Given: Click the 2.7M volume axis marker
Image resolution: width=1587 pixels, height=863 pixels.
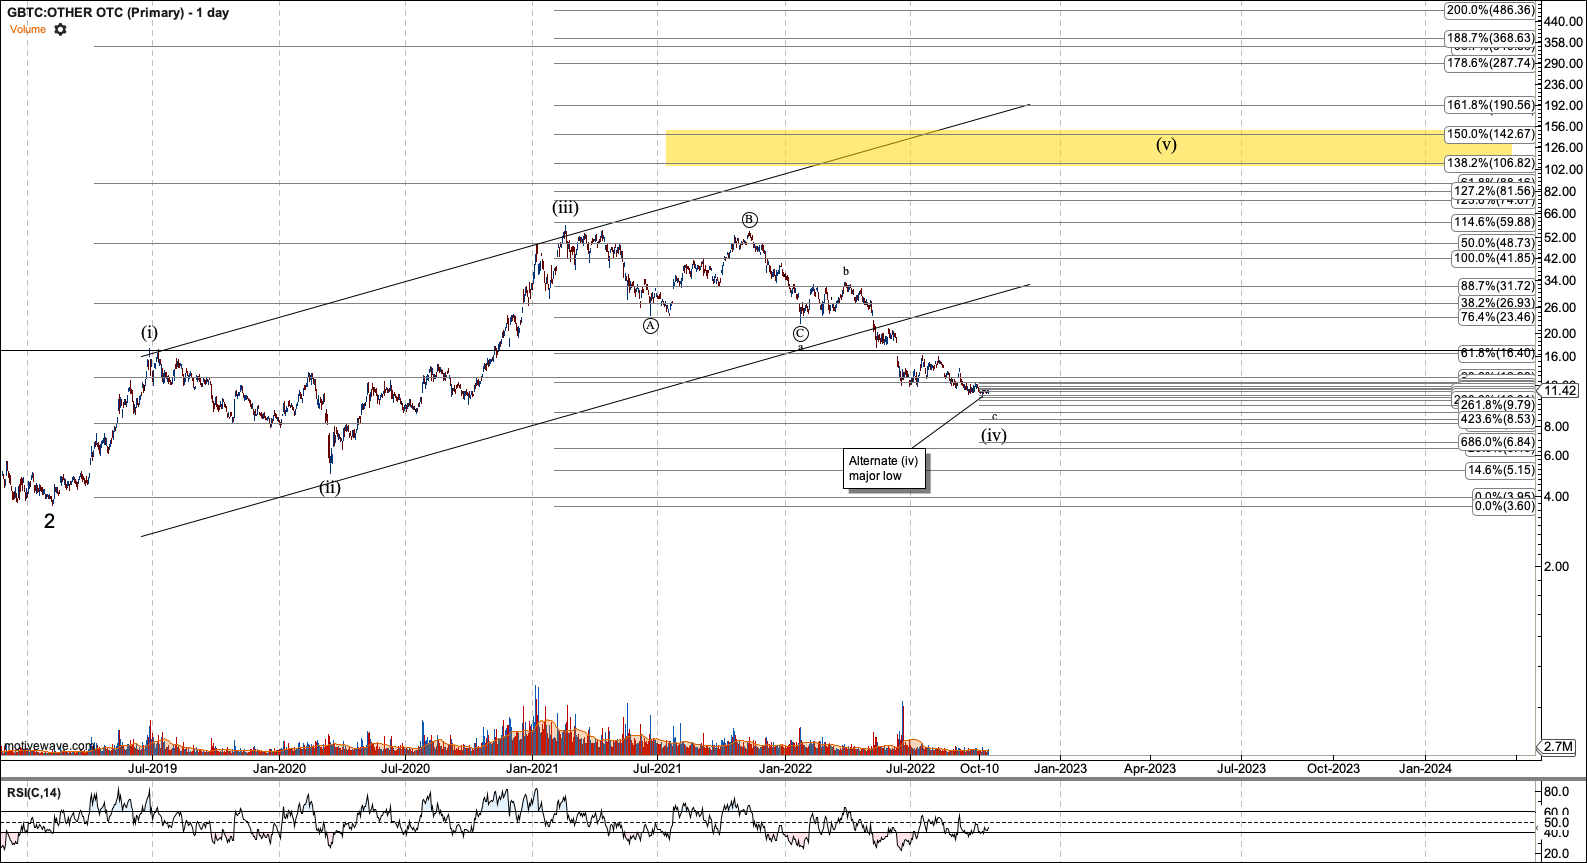Looking at the screenshot, I should click(1558, 747).
